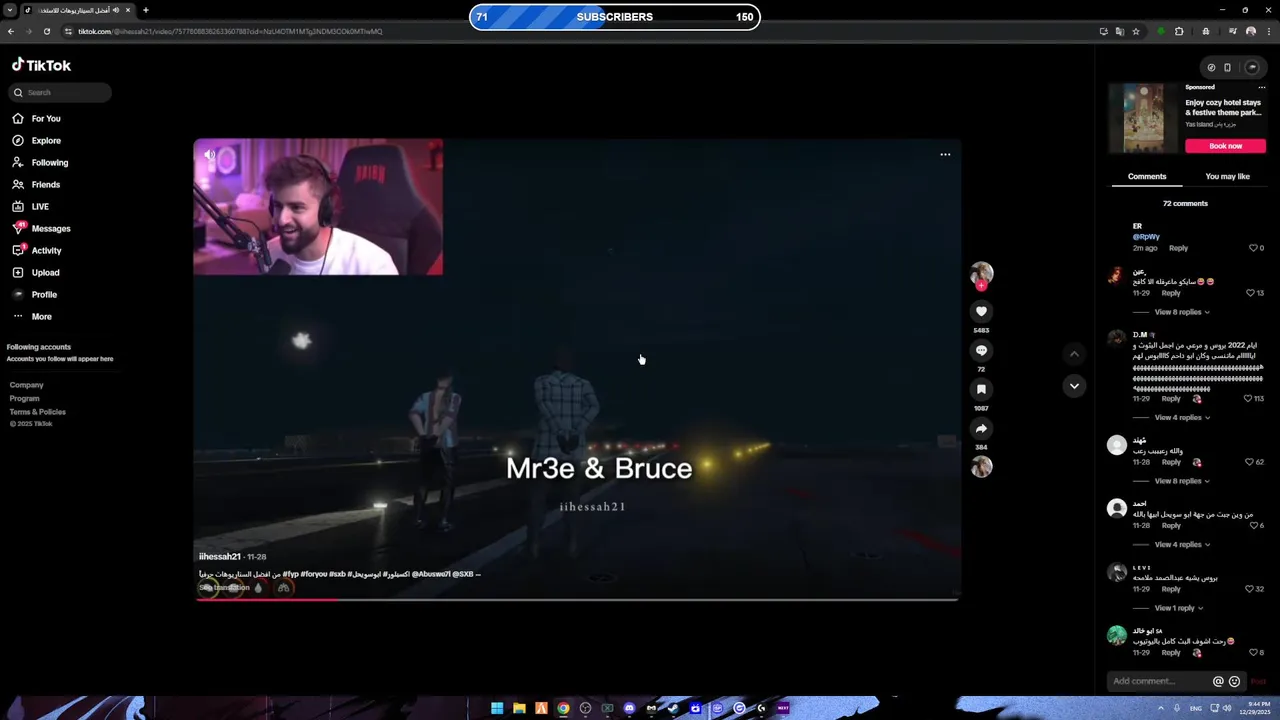Screen dimensions: 1280x720
Task: Open File Explorer from taskbar
Action: 519,708
